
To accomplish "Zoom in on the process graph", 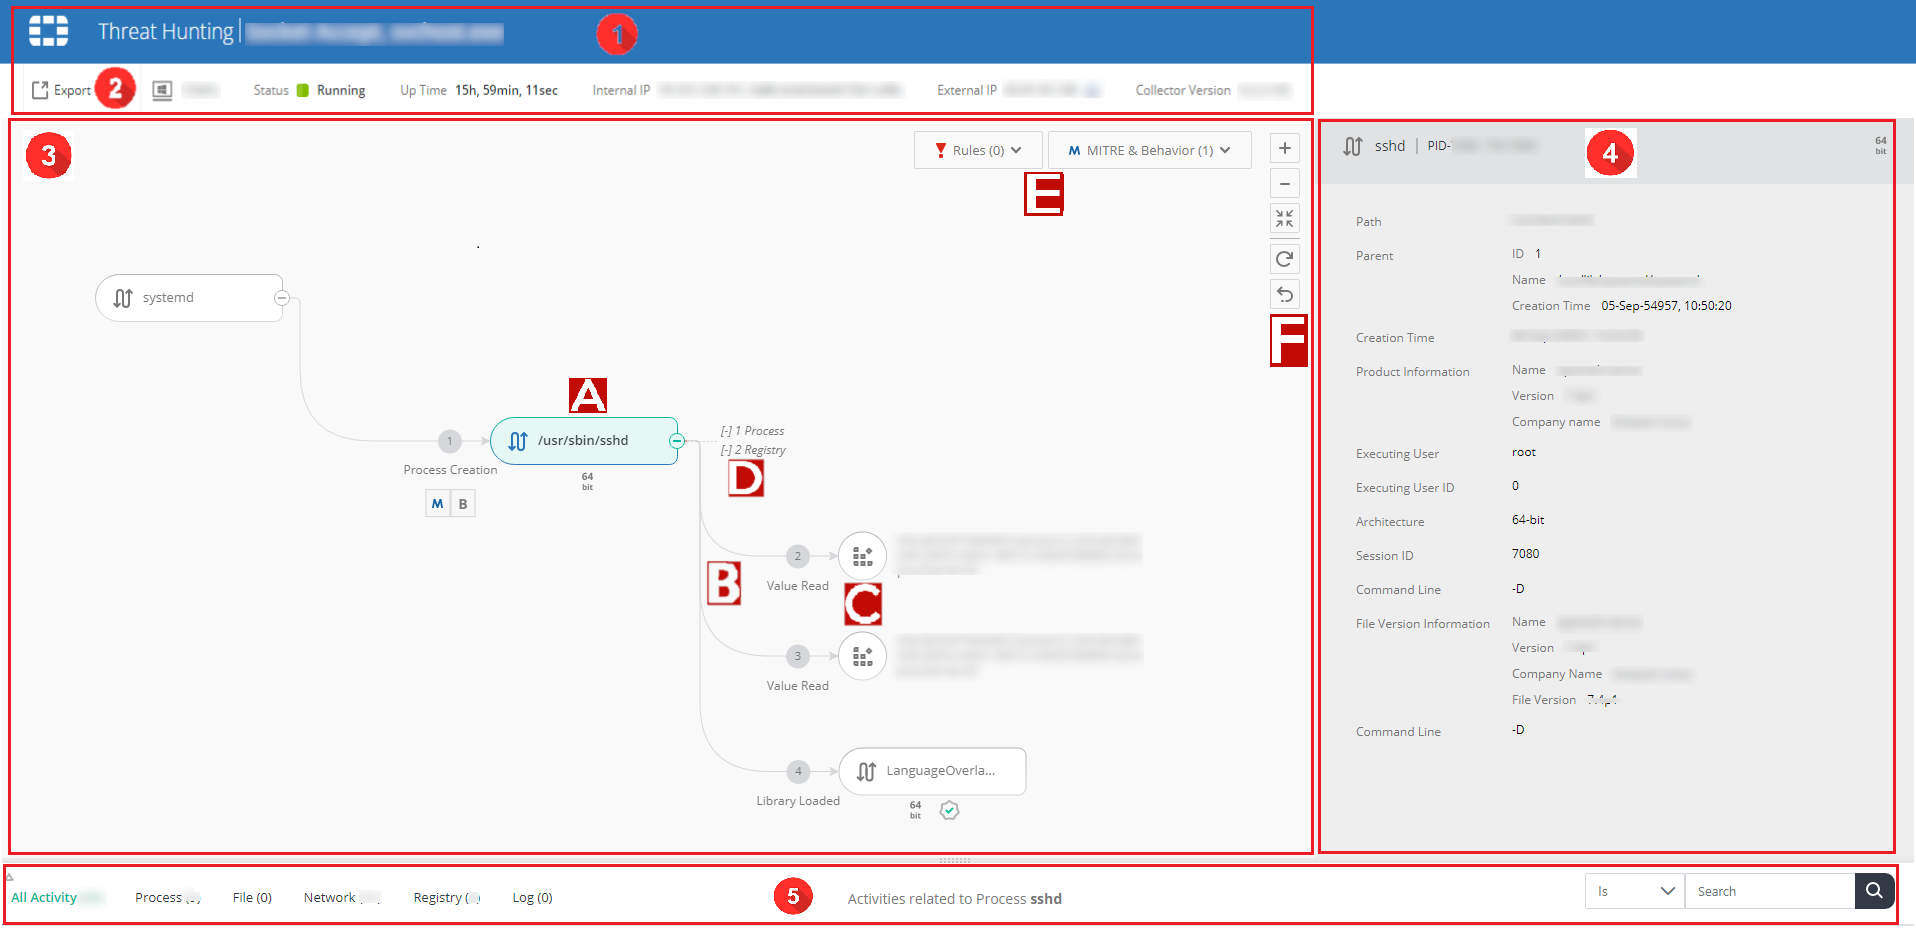I will coord(1285,148).
